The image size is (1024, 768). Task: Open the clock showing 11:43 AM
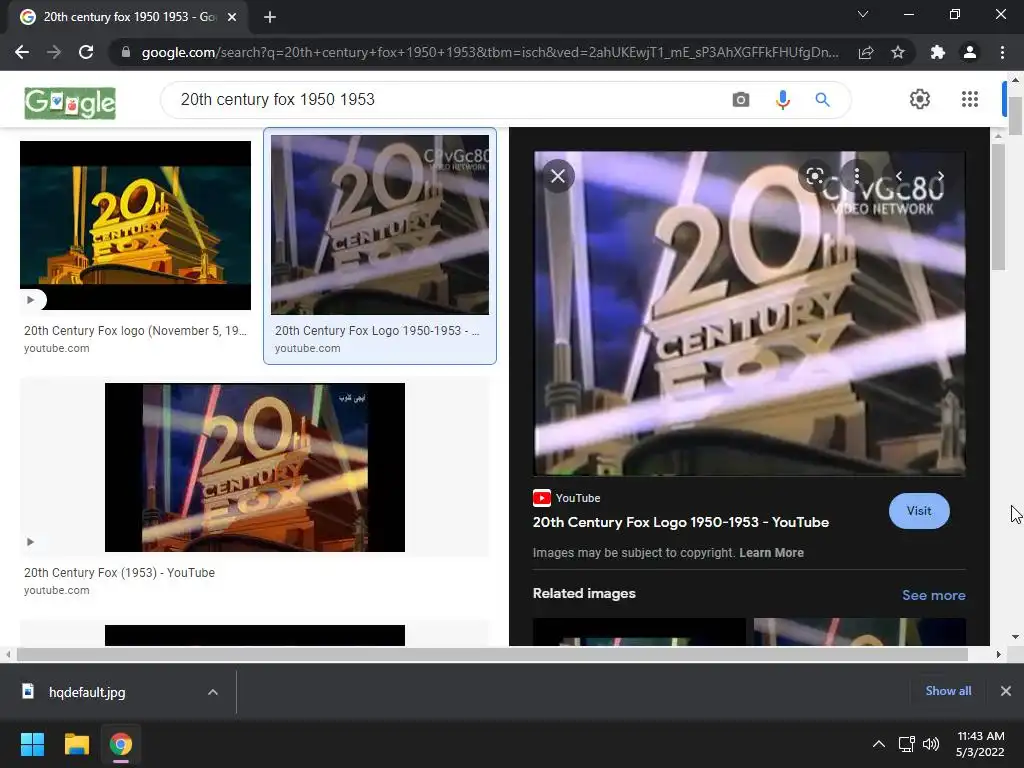[980, 744]
